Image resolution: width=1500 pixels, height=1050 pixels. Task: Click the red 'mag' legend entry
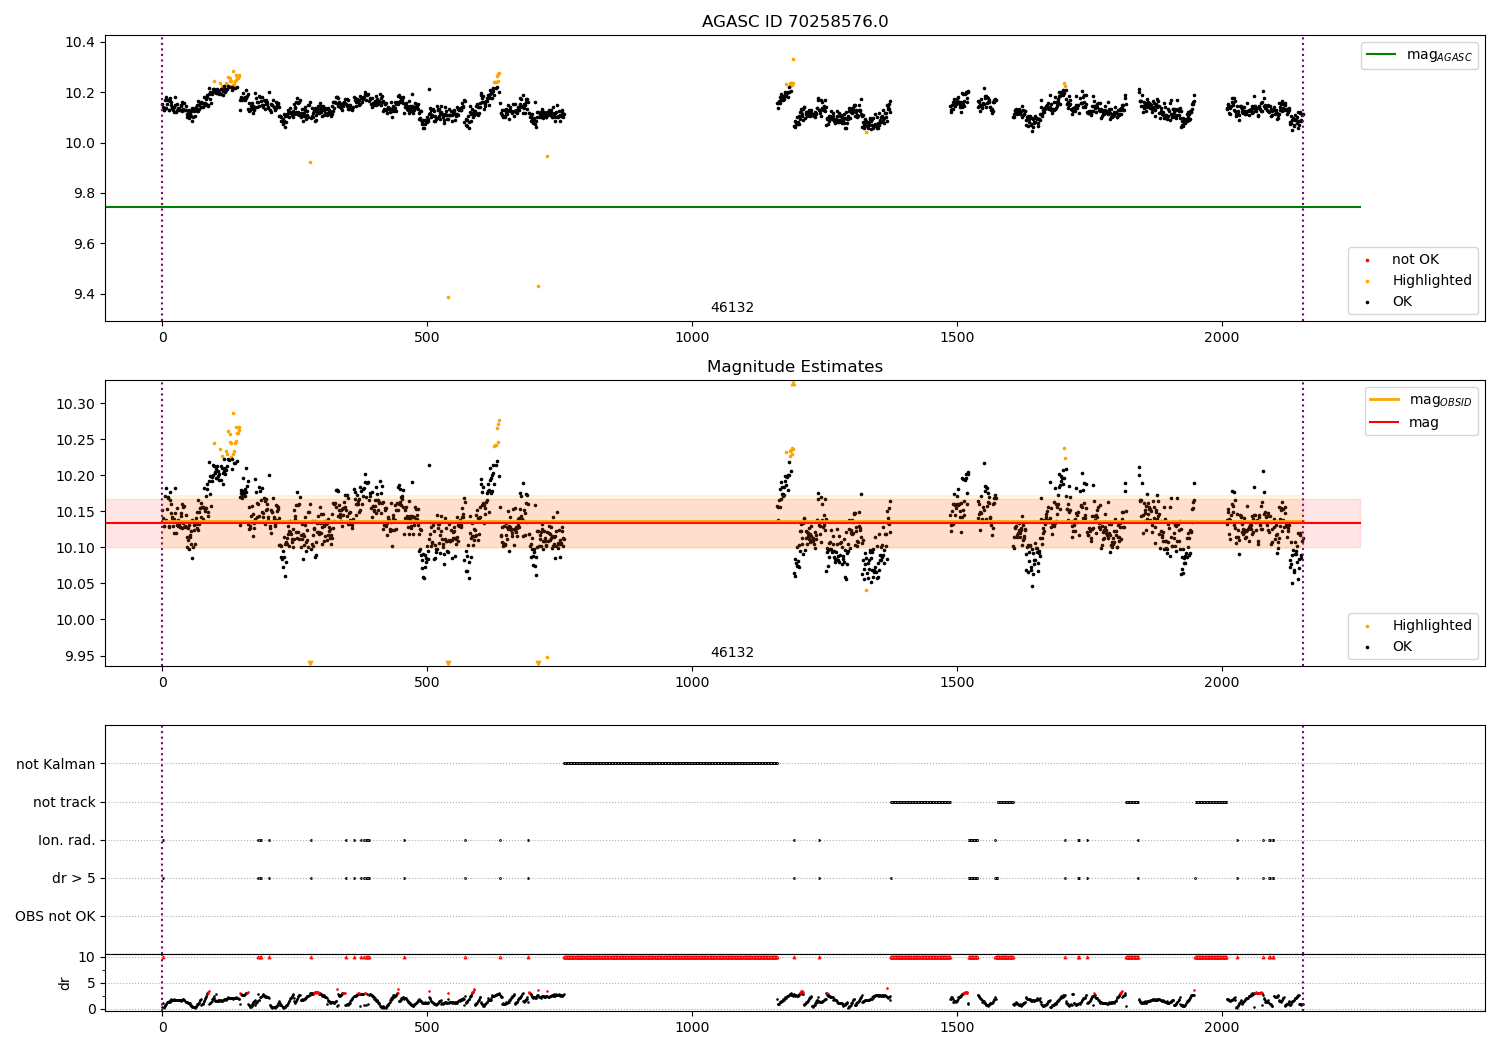coord(1406,423)
